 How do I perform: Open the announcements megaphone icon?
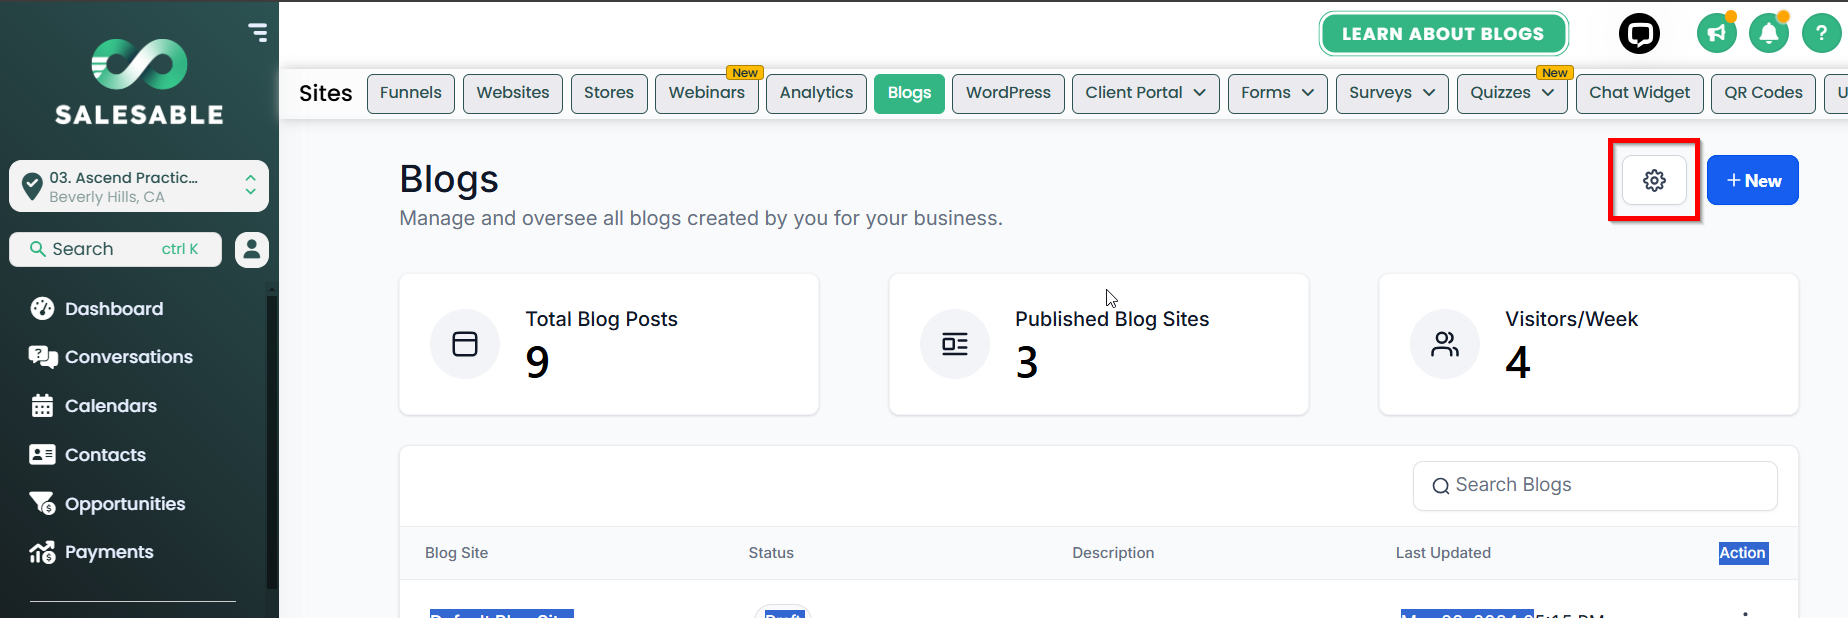click(1717, 34)
